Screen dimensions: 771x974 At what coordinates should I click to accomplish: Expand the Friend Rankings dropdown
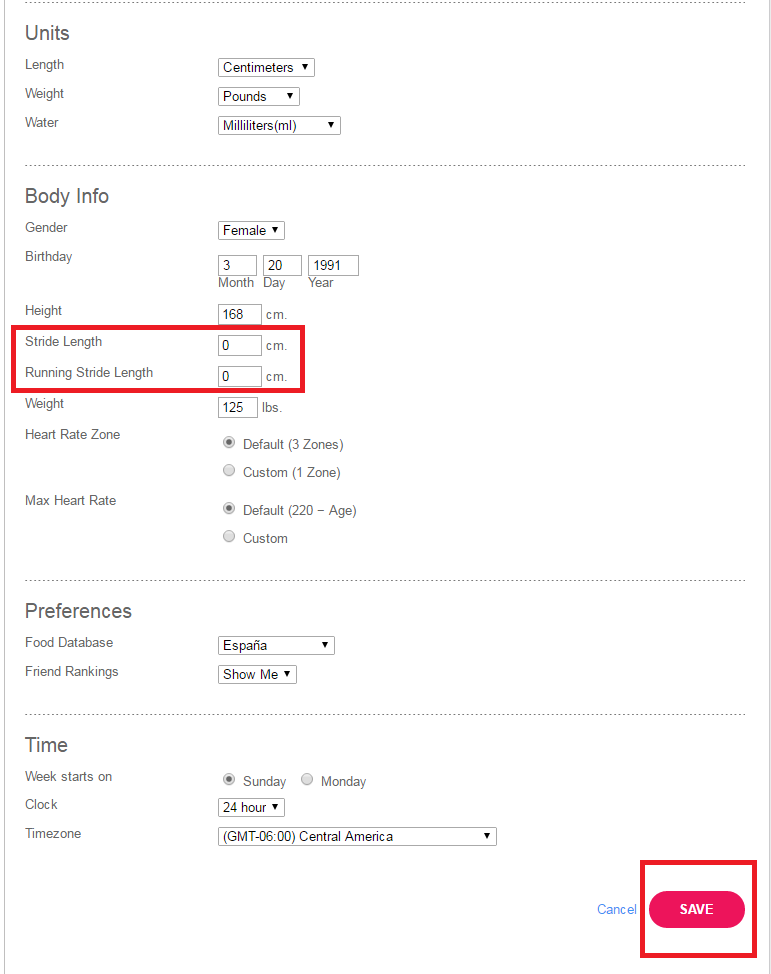pyautogui.click(x=257, y=675)
